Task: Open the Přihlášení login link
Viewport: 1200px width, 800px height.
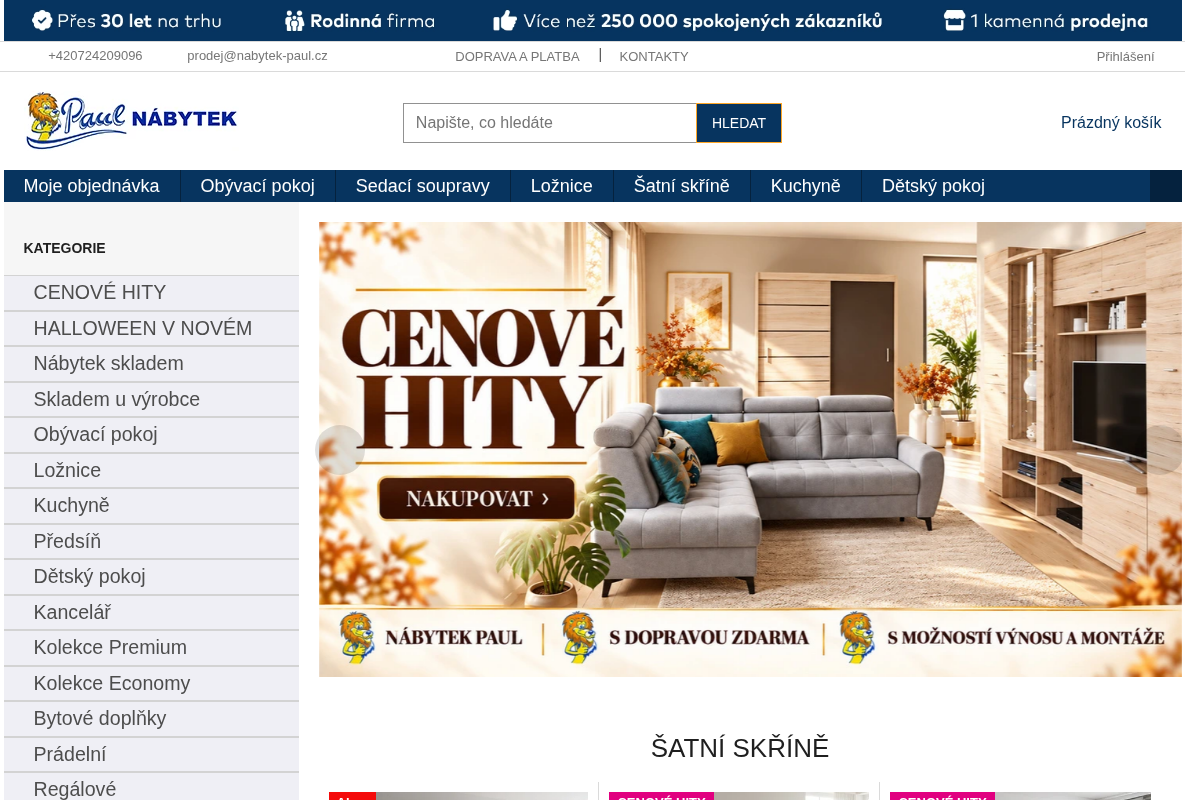Action: [1125, 56]
